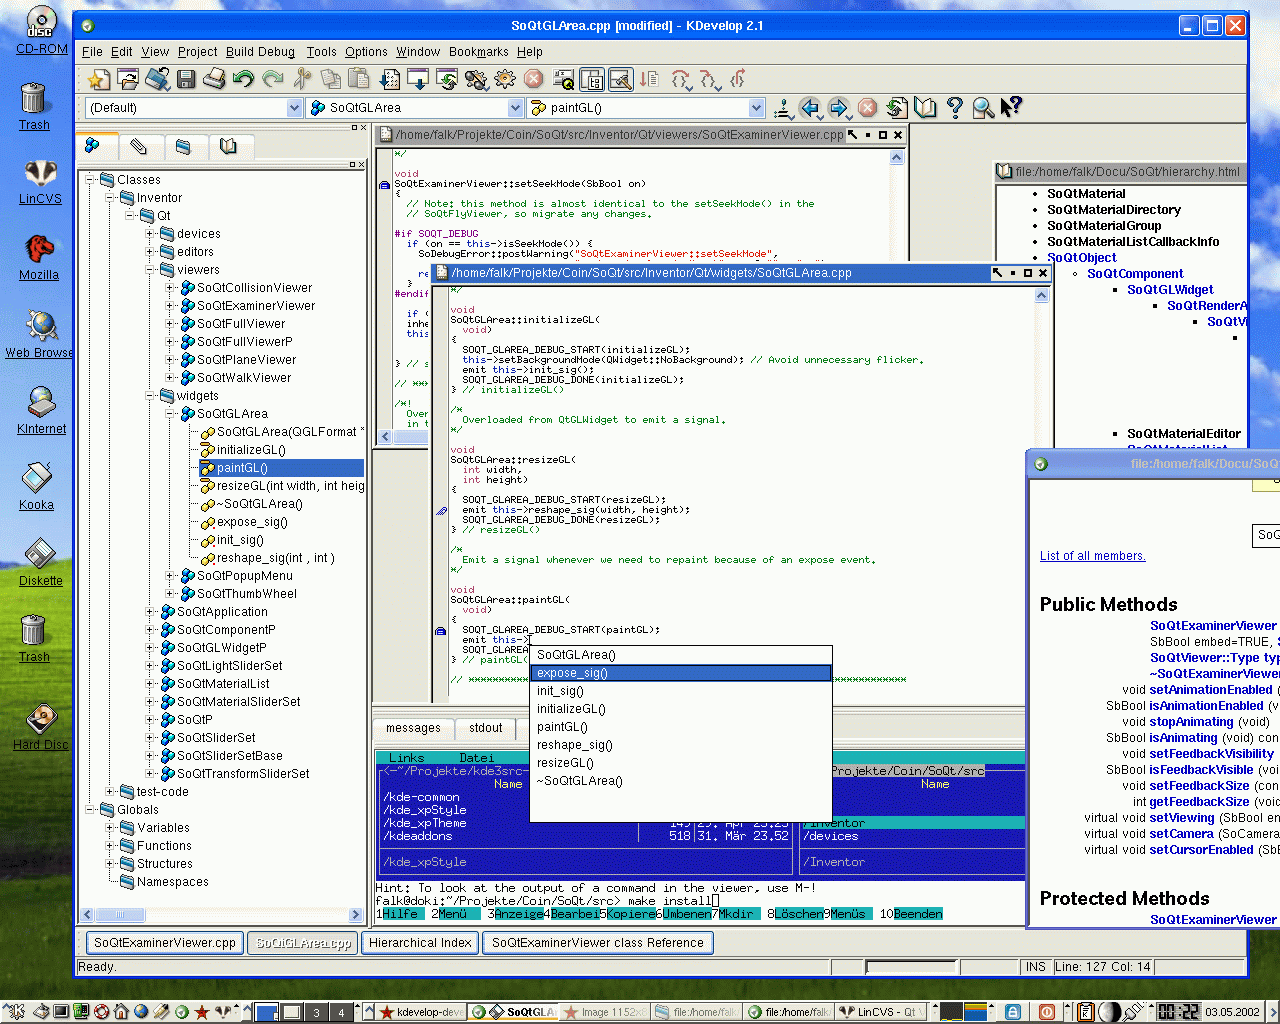Toggle the output view hammer button
The width and height of the screenshot is (1280, 1024).
[x=620, y=79]
